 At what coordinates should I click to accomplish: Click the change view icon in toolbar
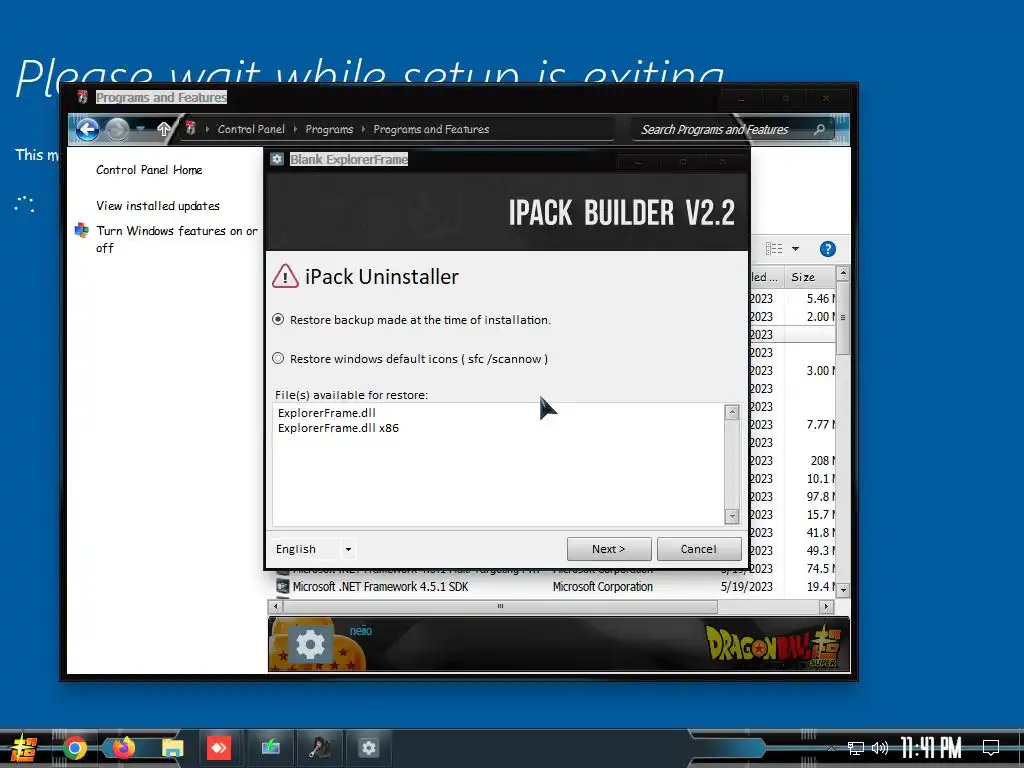774,248
